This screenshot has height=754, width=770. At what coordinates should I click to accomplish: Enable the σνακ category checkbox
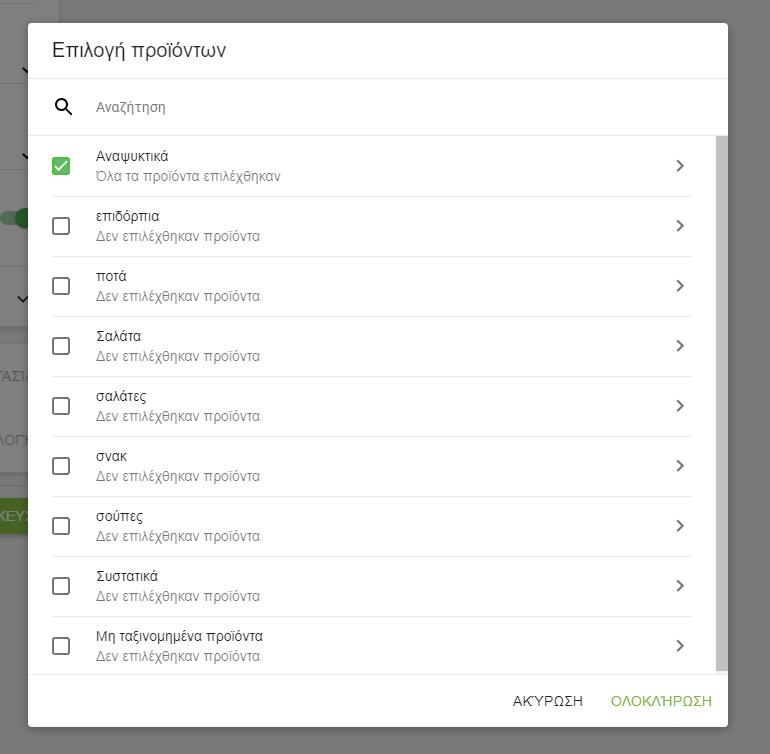(x=61, y=466)
